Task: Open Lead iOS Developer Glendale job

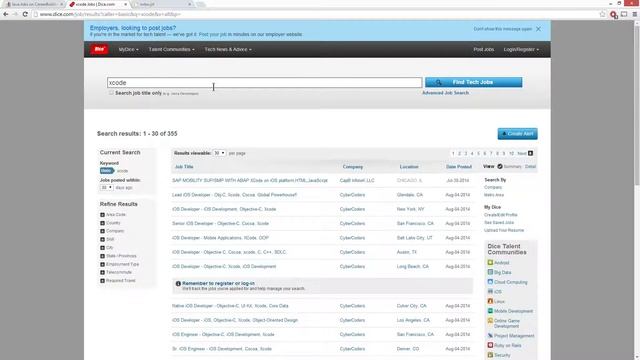Action: point(235,195)
